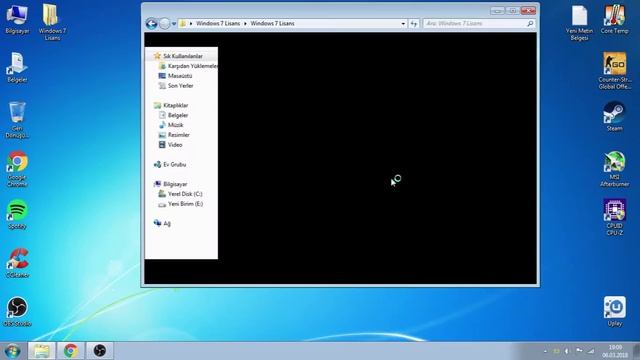Image resolution: width=640 pixels, height=360 pixels.
Task: Launch the CPUID CPU-Z shortcut
Action: click(x=614, y=217)
